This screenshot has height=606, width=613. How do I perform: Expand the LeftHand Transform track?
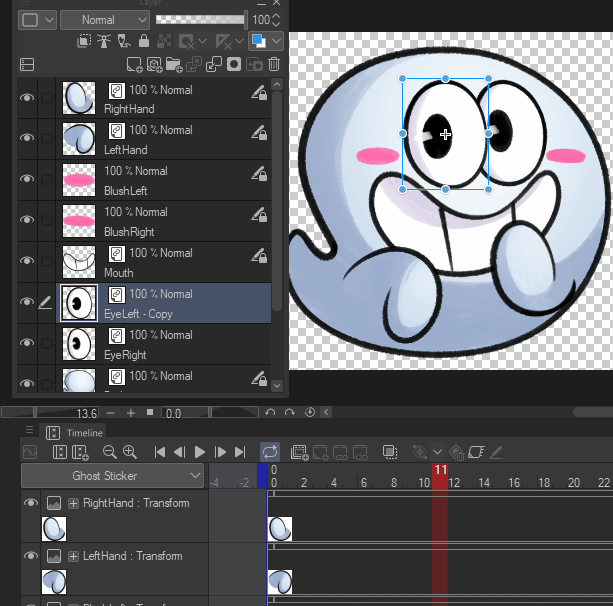click(x=73, y=556)
